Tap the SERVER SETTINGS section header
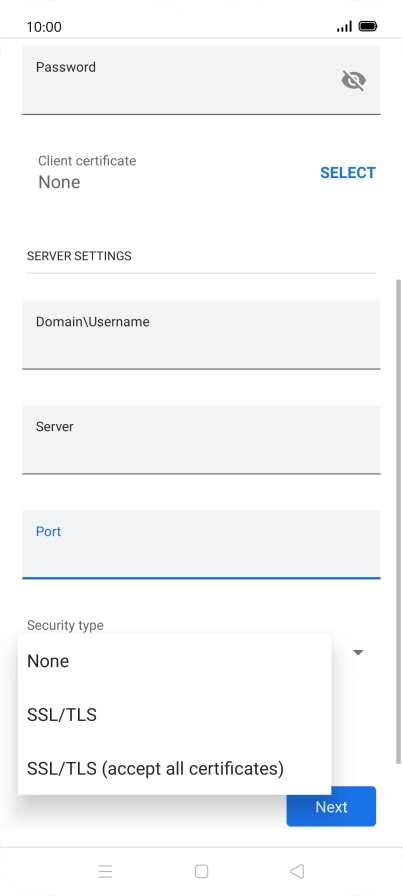403x896 pixels. [x=79, y=256]
